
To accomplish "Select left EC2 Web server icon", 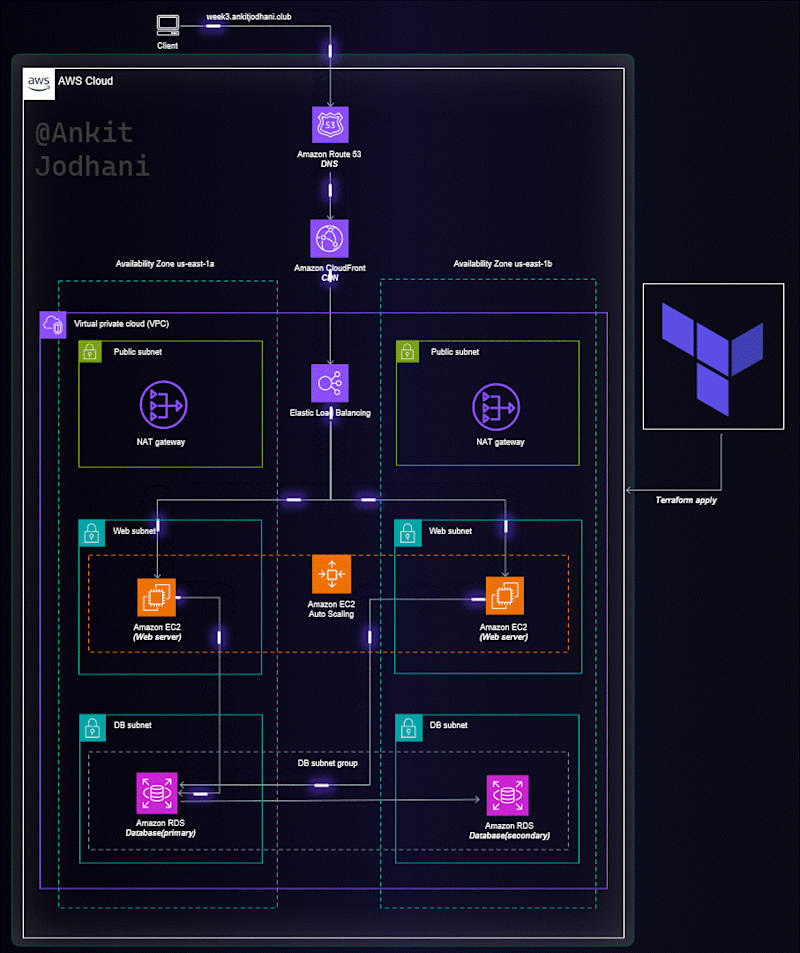I will coord(157,597).
